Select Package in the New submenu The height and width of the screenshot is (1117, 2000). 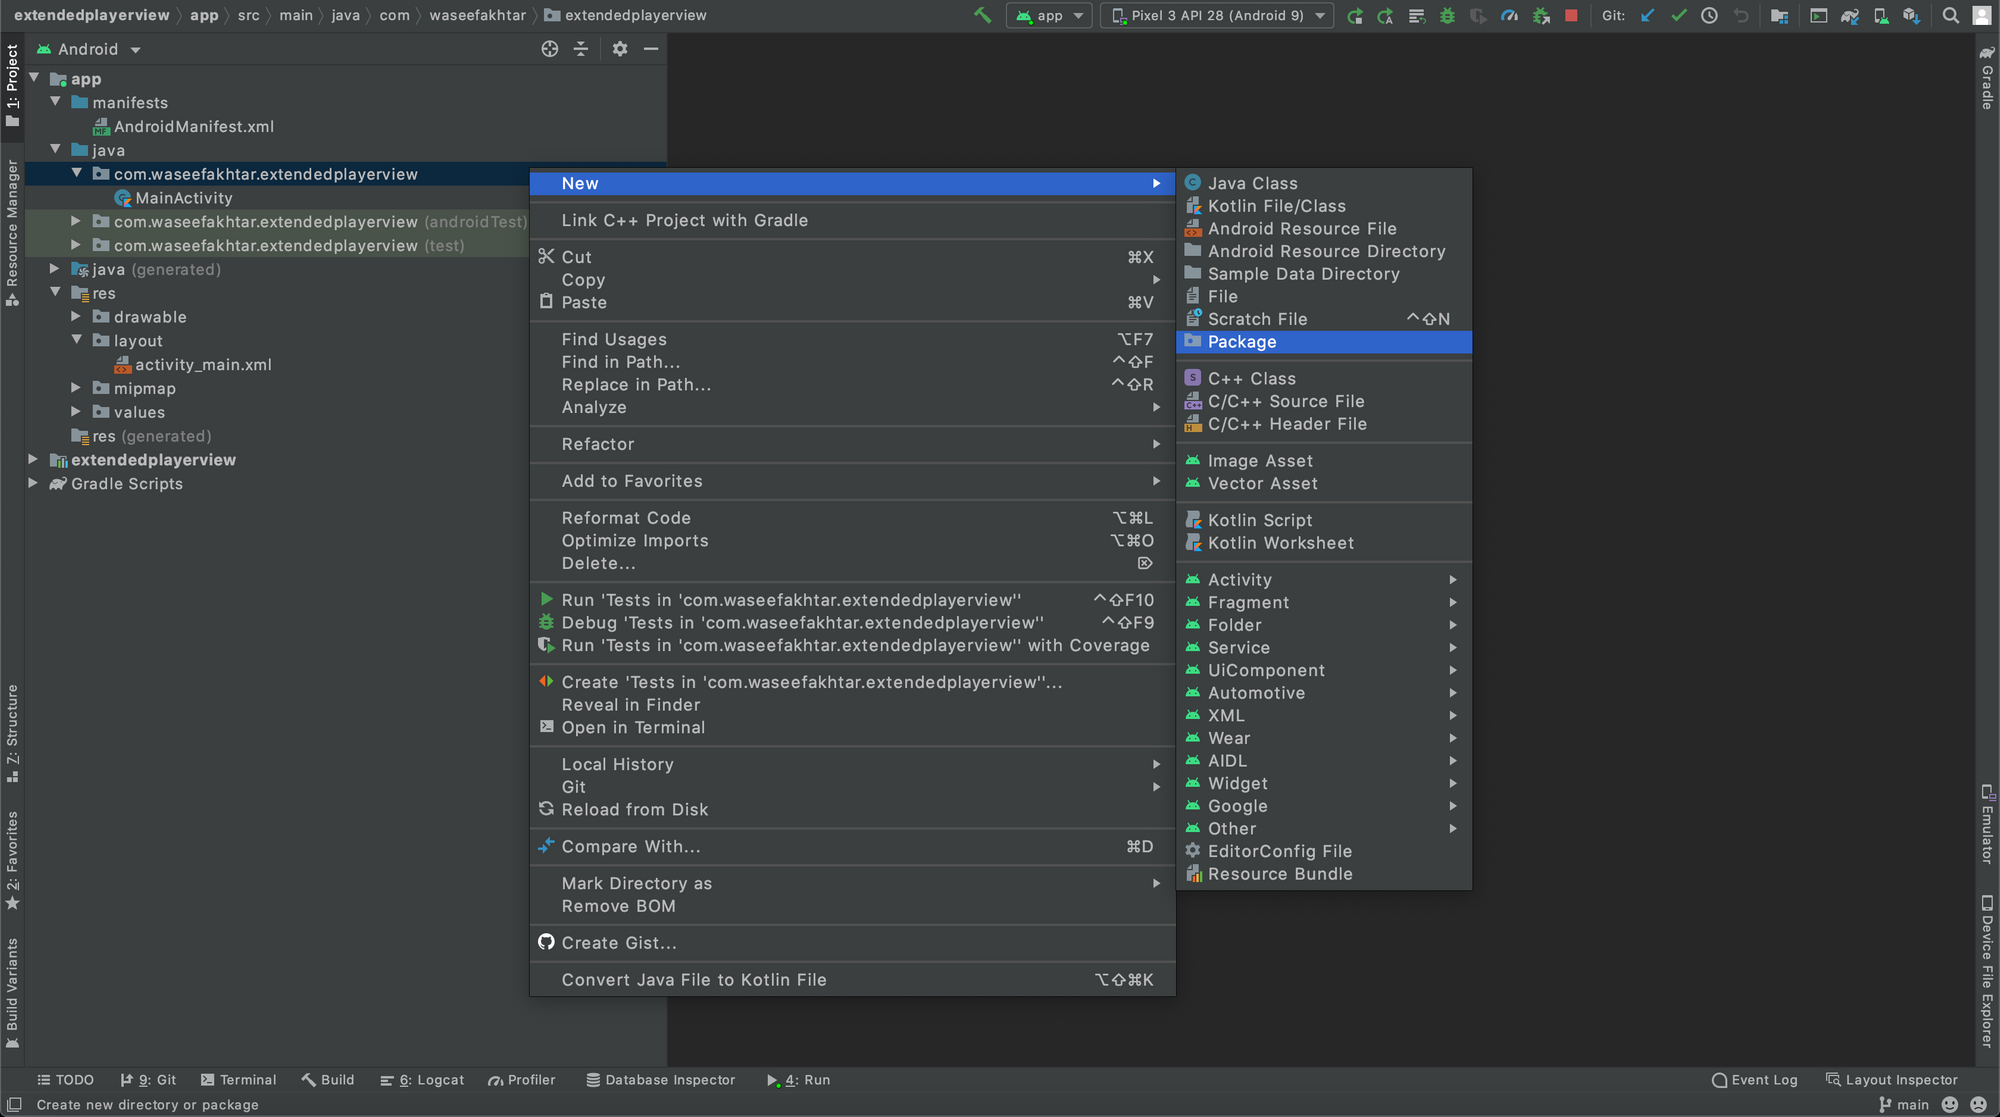tap(1242, 342)
